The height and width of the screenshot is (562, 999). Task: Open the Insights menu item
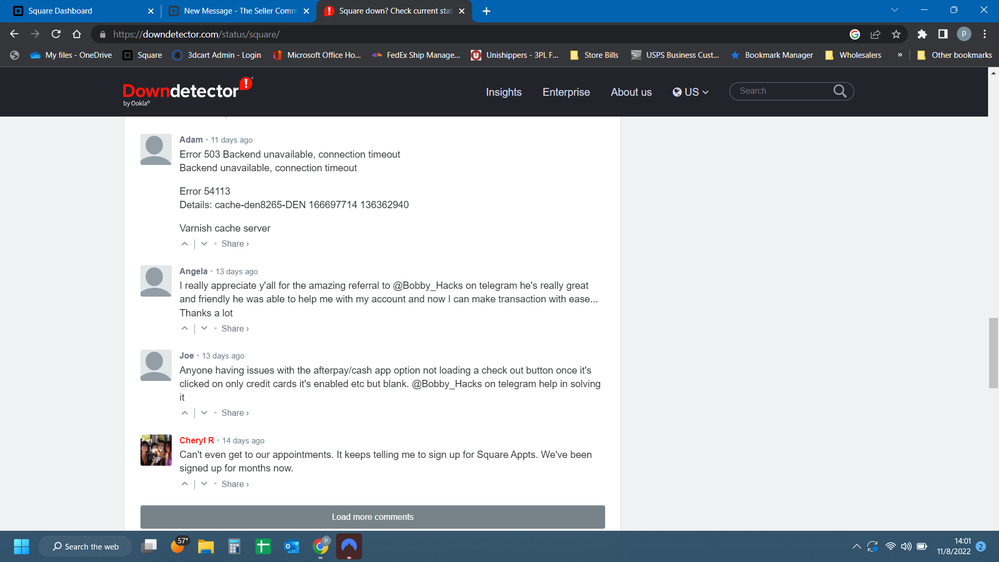[x=504, y=92]
